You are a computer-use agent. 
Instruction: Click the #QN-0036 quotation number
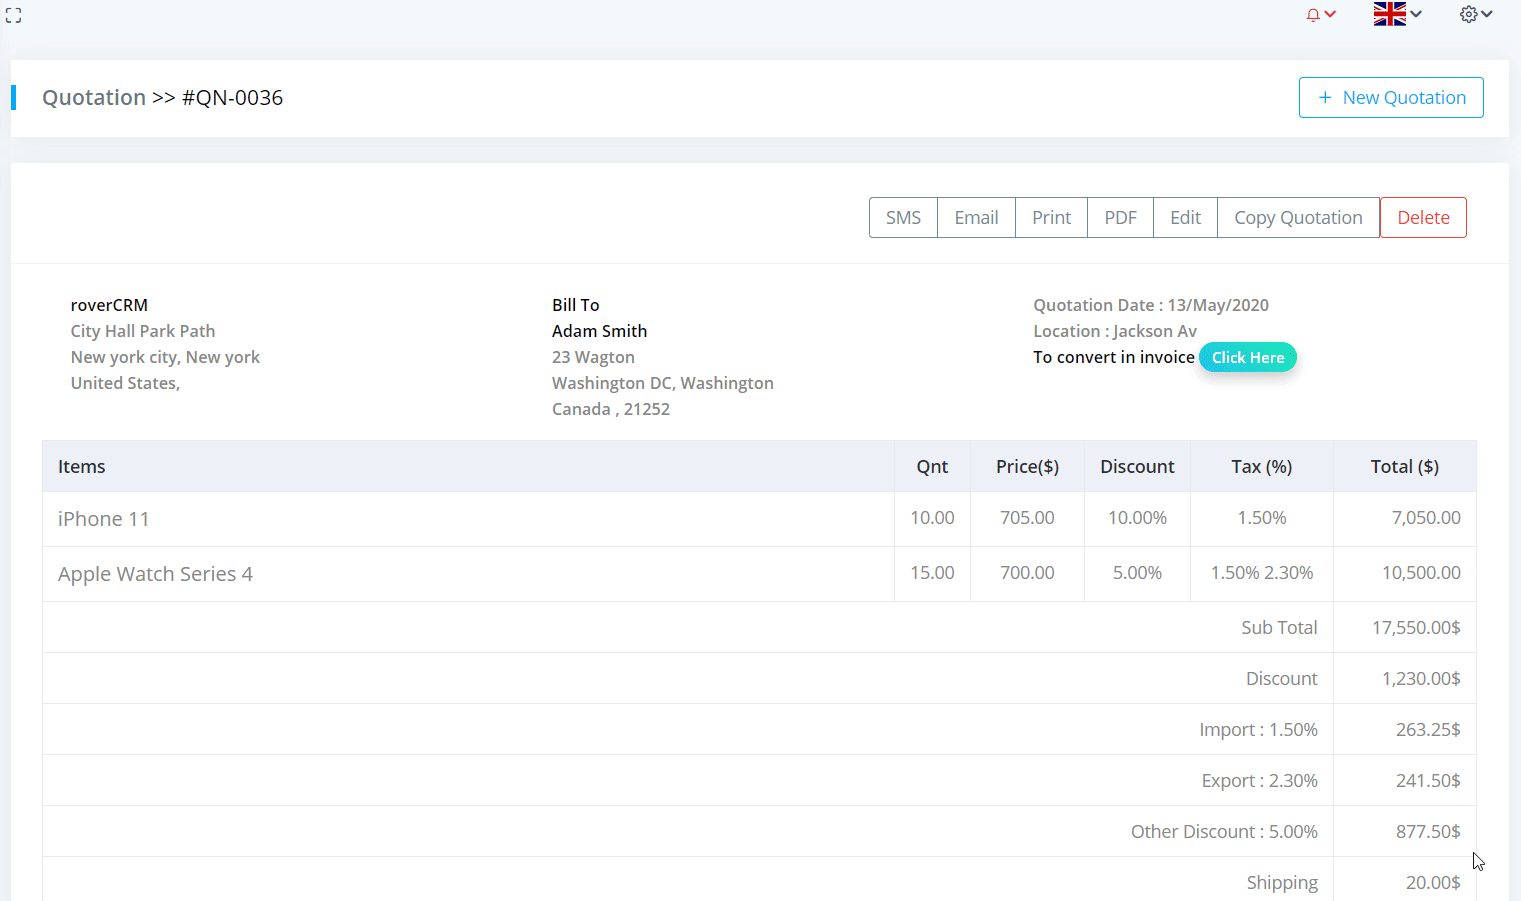(232, 98)
